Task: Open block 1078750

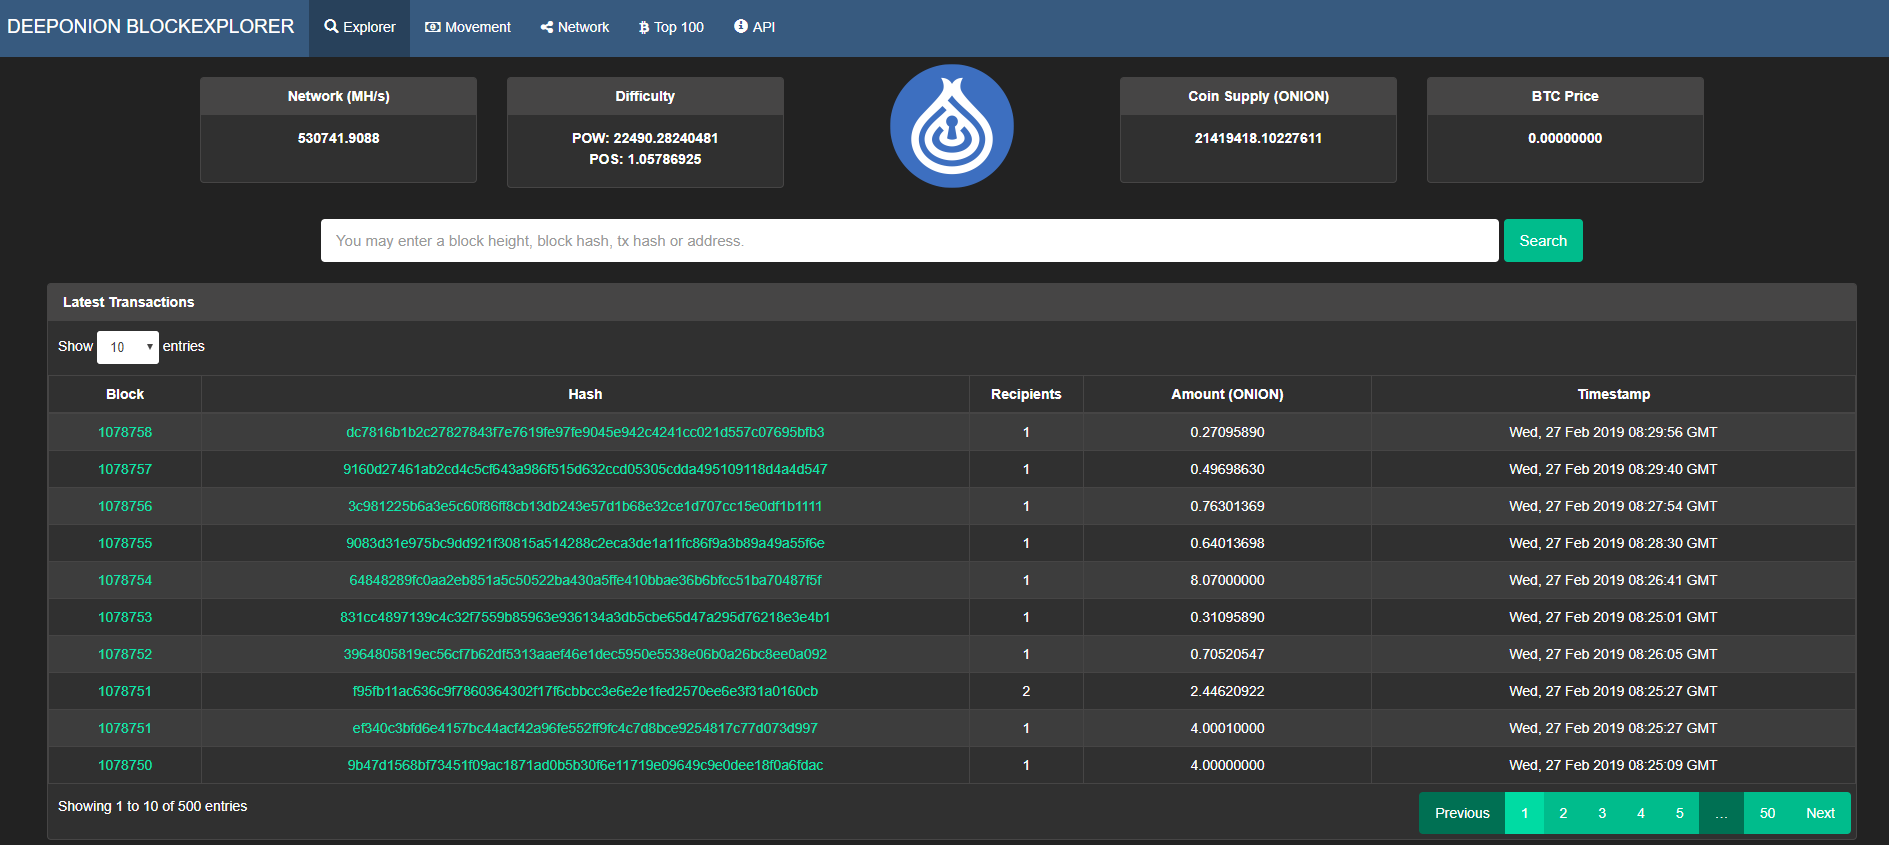Action: pyautogui.click(x=125, y=765)
